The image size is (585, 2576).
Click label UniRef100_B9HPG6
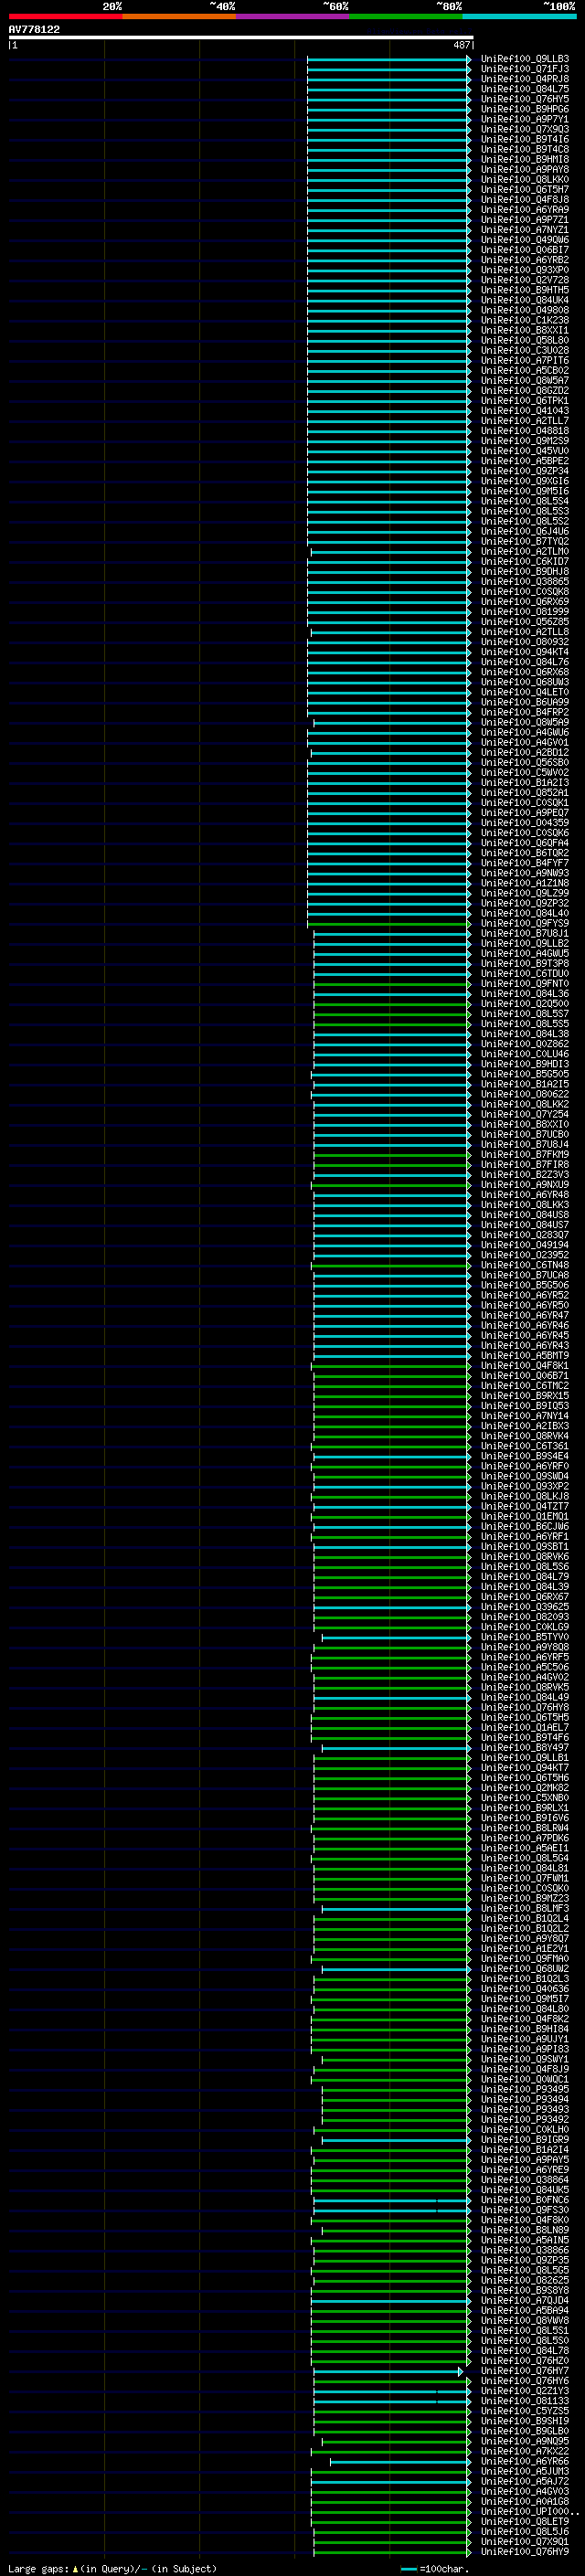(x=525, y=109)
